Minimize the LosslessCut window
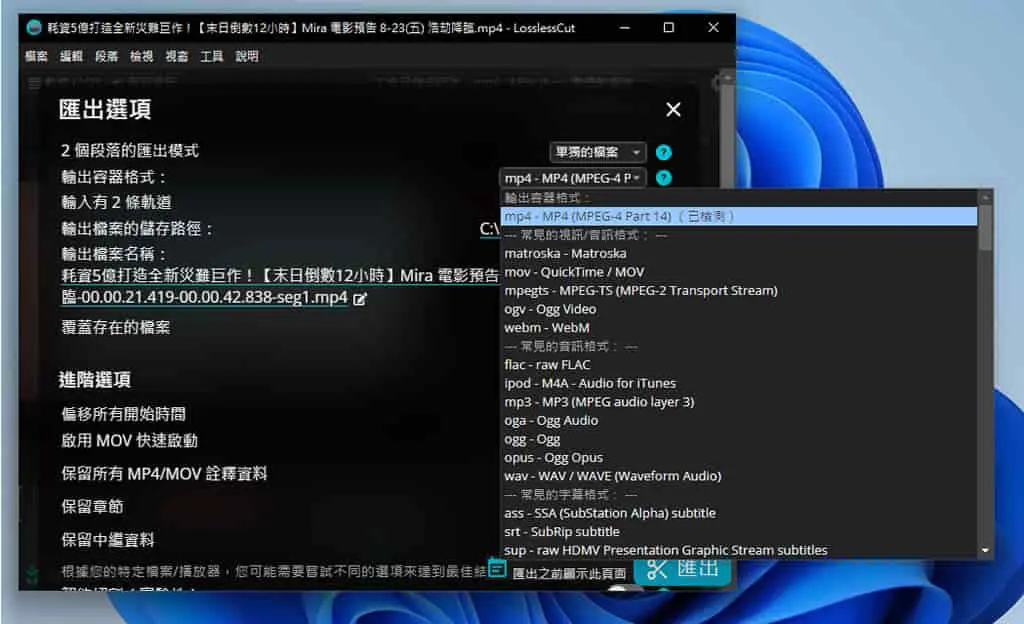 tap(625, 27)
